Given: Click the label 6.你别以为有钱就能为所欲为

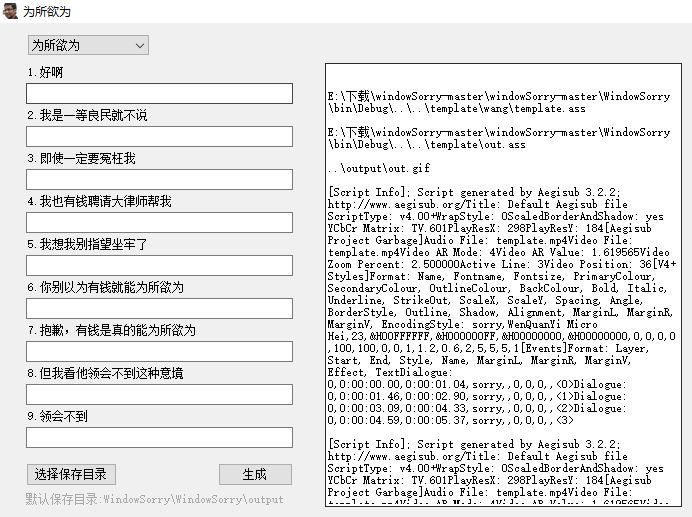Looking at the screenshot, I should point(105,287).
